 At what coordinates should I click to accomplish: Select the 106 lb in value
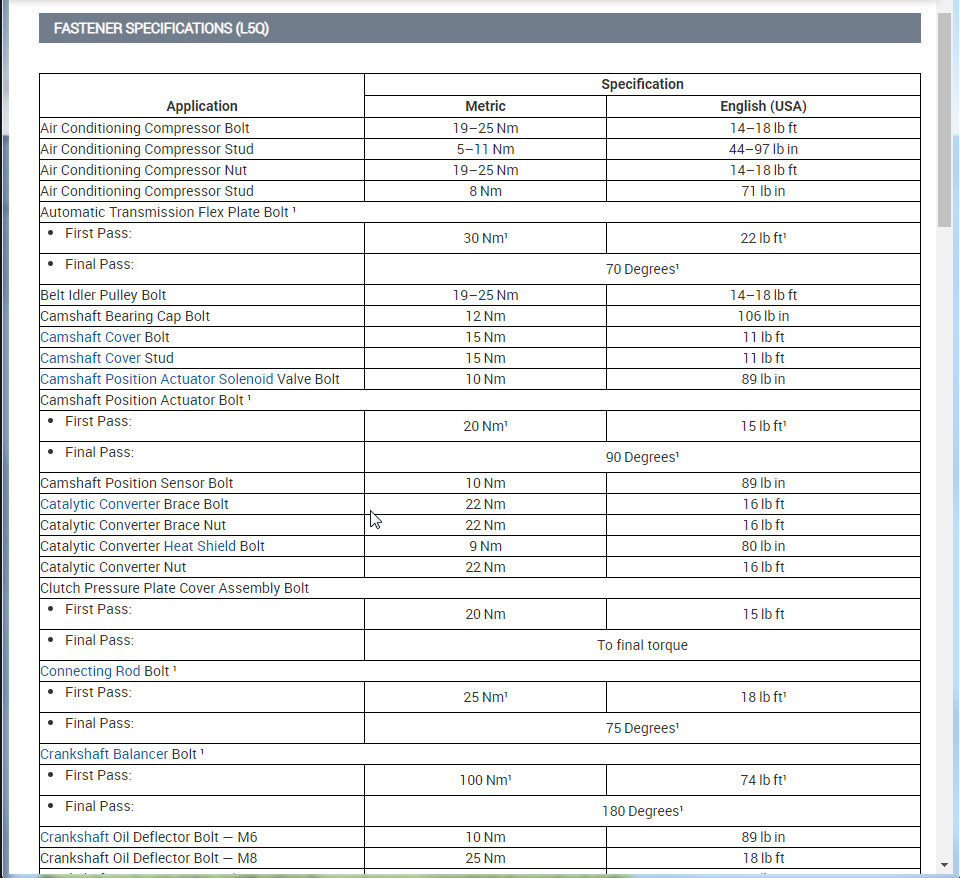763,316
